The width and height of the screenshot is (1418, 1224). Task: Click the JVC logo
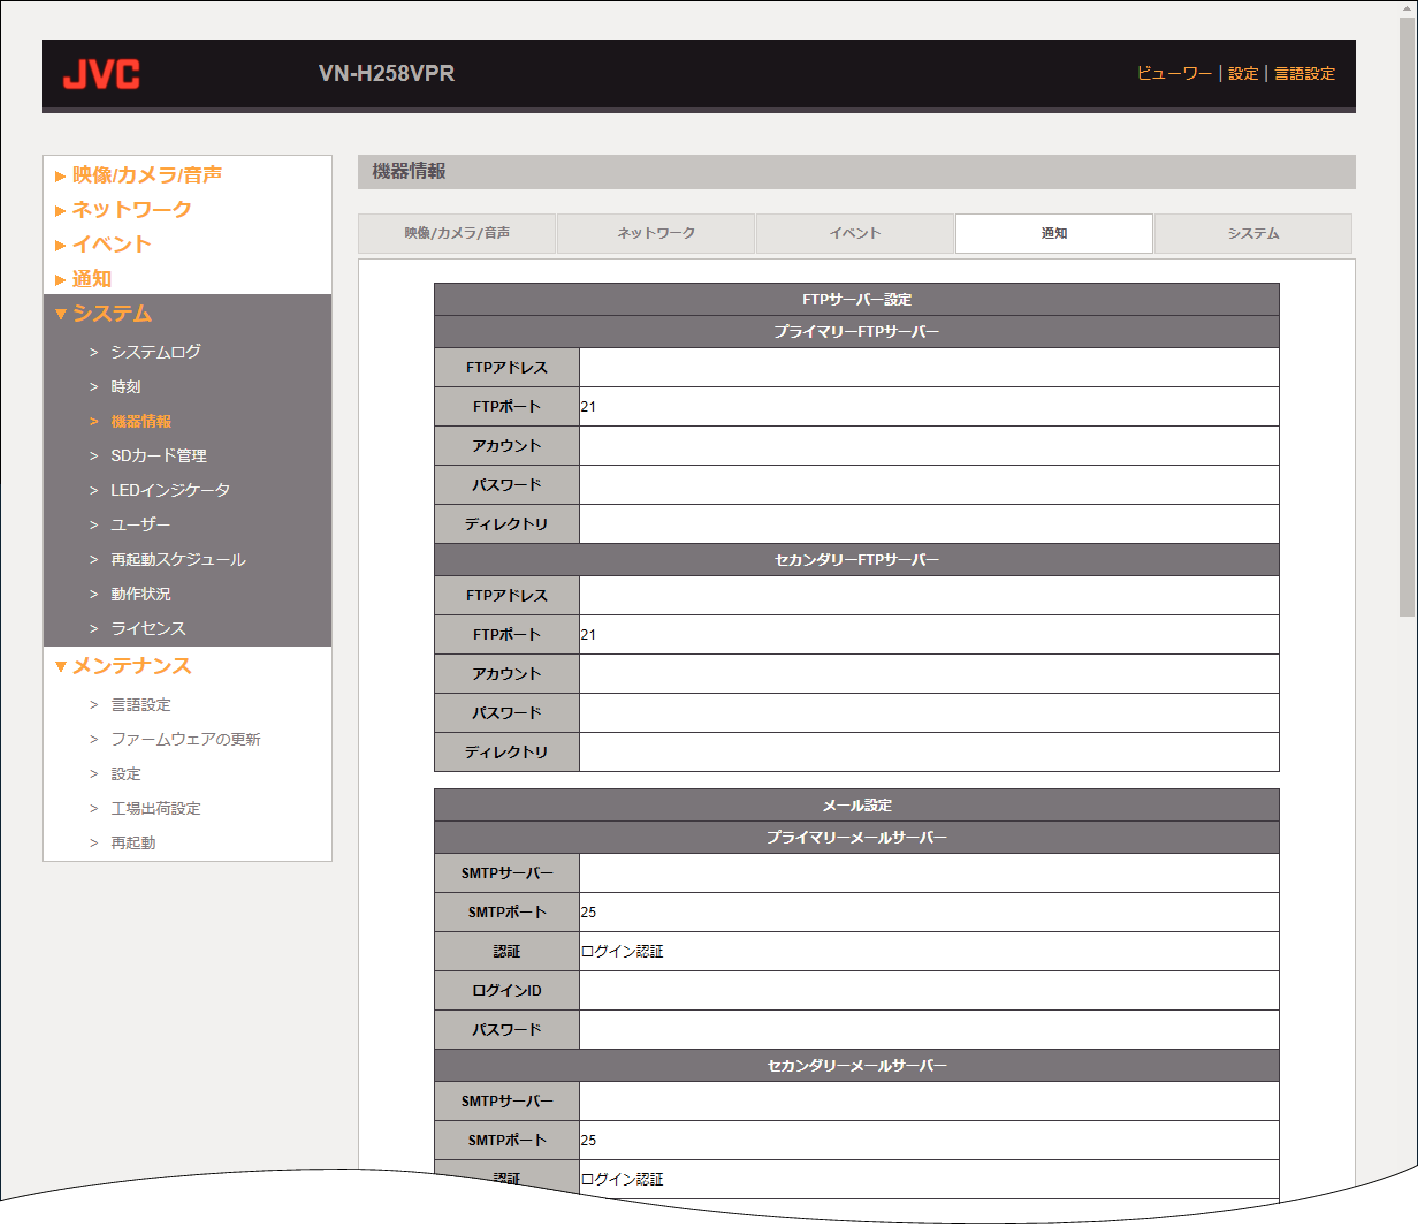101,74
